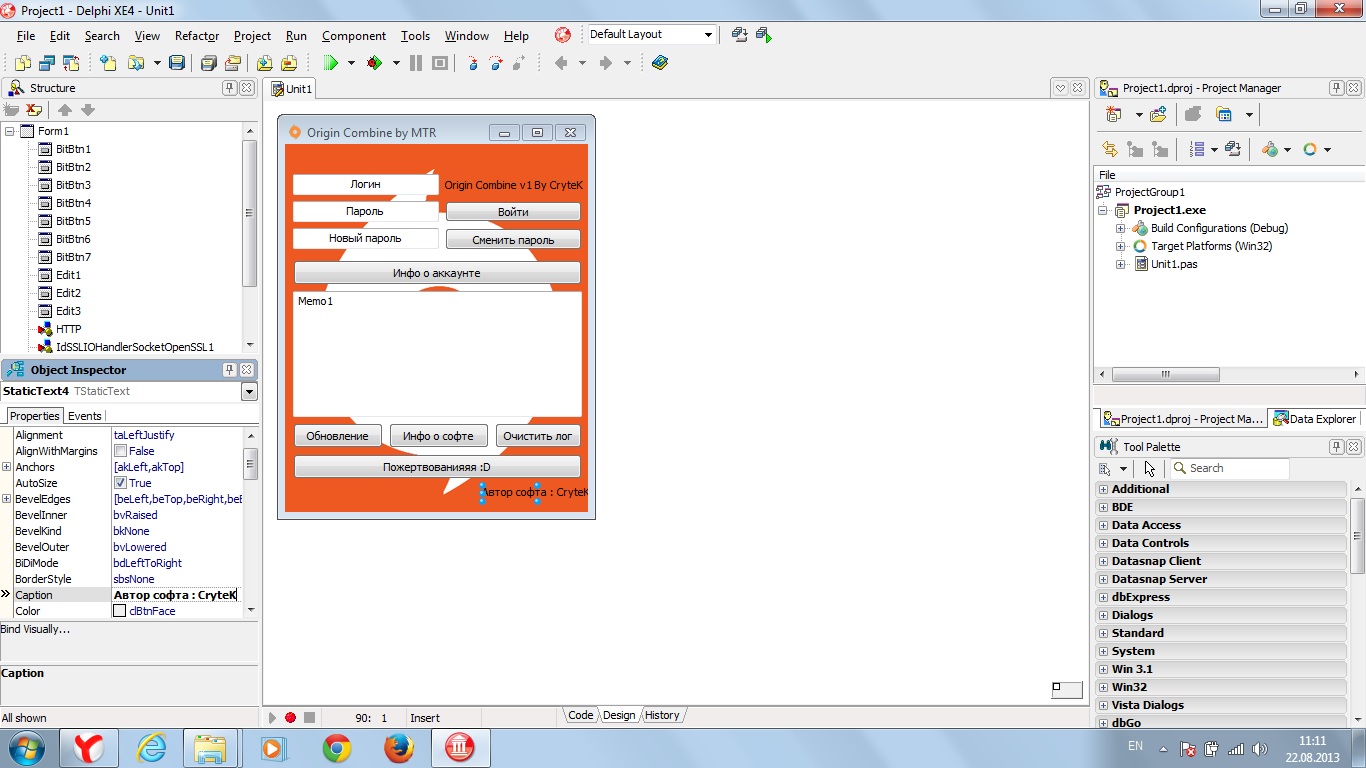Click the Инфо о аккаунте button

(x=437, y=273)
